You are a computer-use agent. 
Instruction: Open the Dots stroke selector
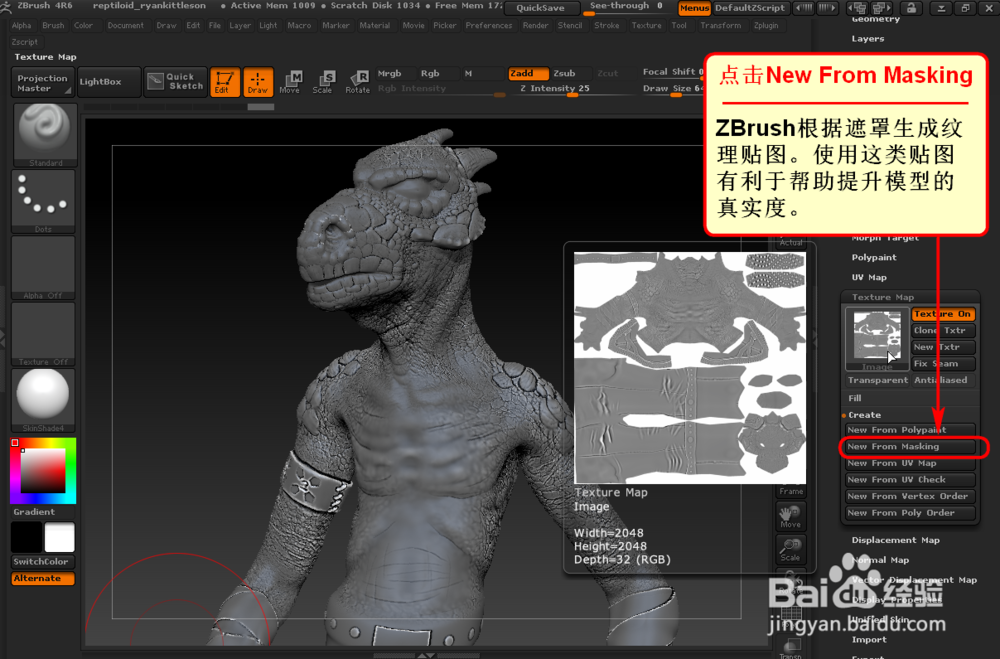point(43,201)
